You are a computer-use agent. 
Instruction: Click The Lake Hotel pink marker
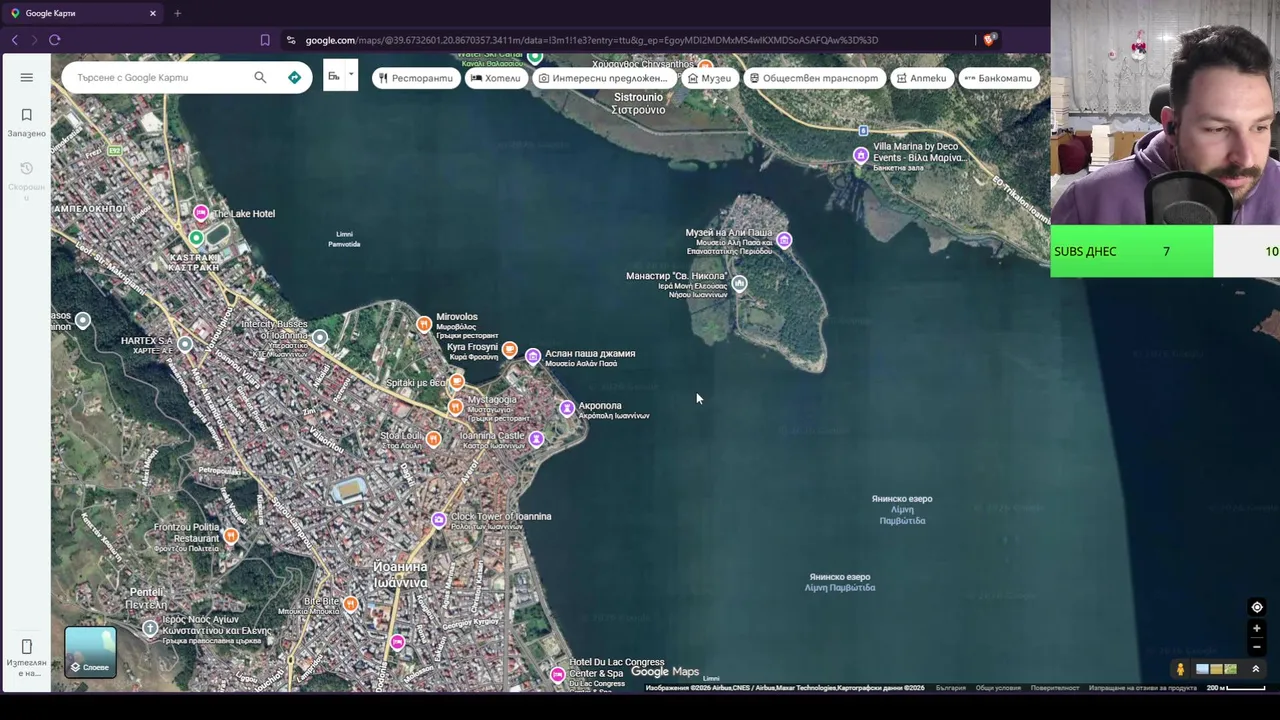tap(201, 212)
